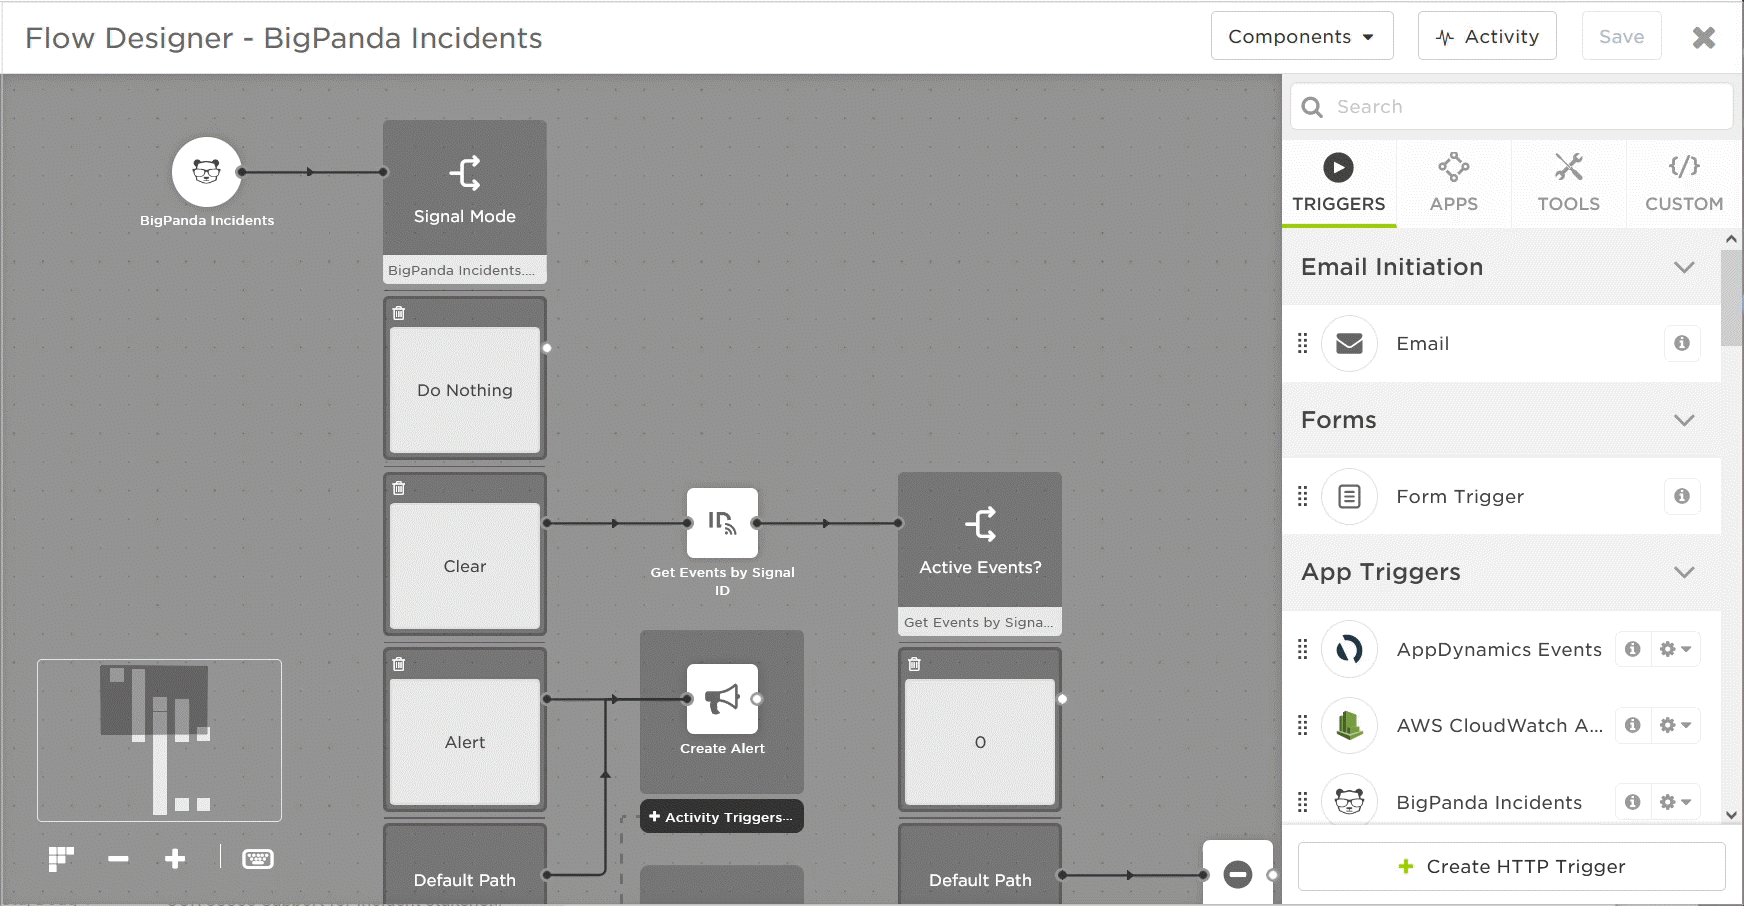
Task: View info for the Email trigger
Action: [1682, 343]
